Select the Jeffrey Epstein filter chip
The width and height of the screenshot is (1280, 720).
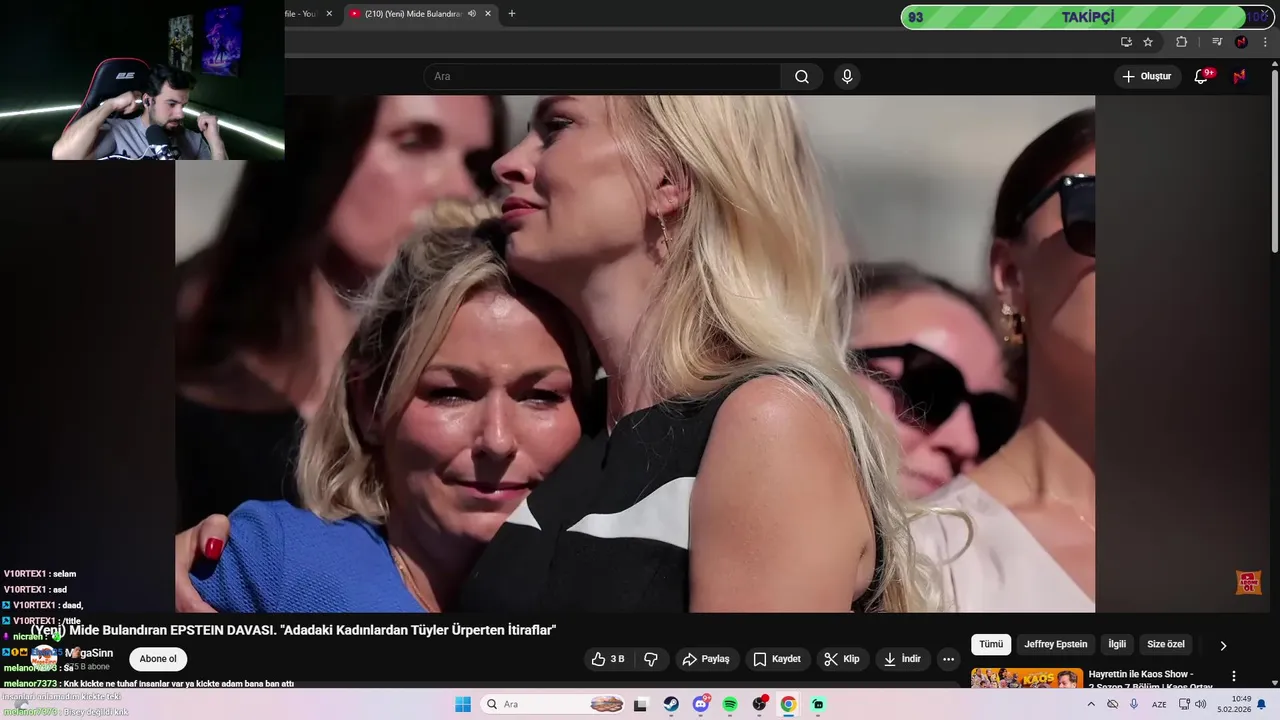pos(1055,645)
